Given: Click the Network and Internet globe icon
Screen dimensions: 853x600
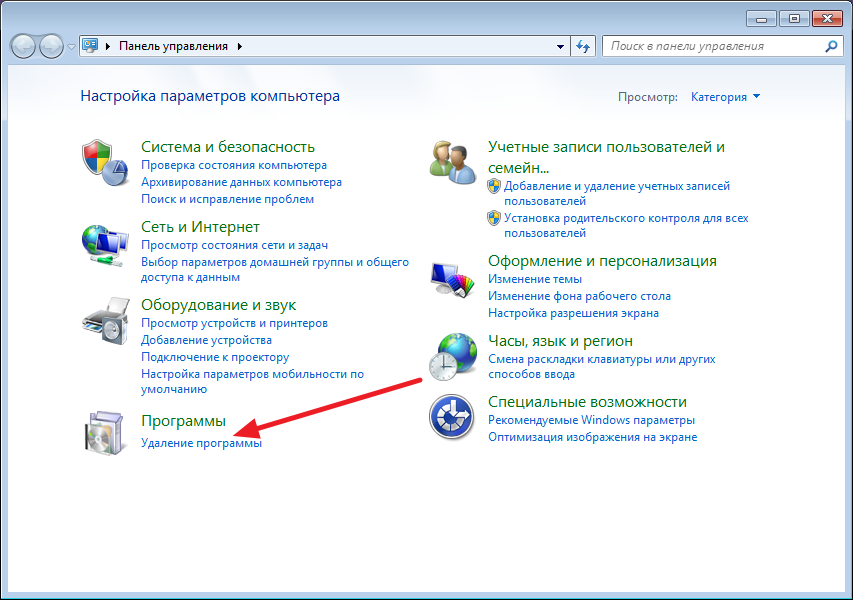Looking at the screenshot, I should 105,243.
